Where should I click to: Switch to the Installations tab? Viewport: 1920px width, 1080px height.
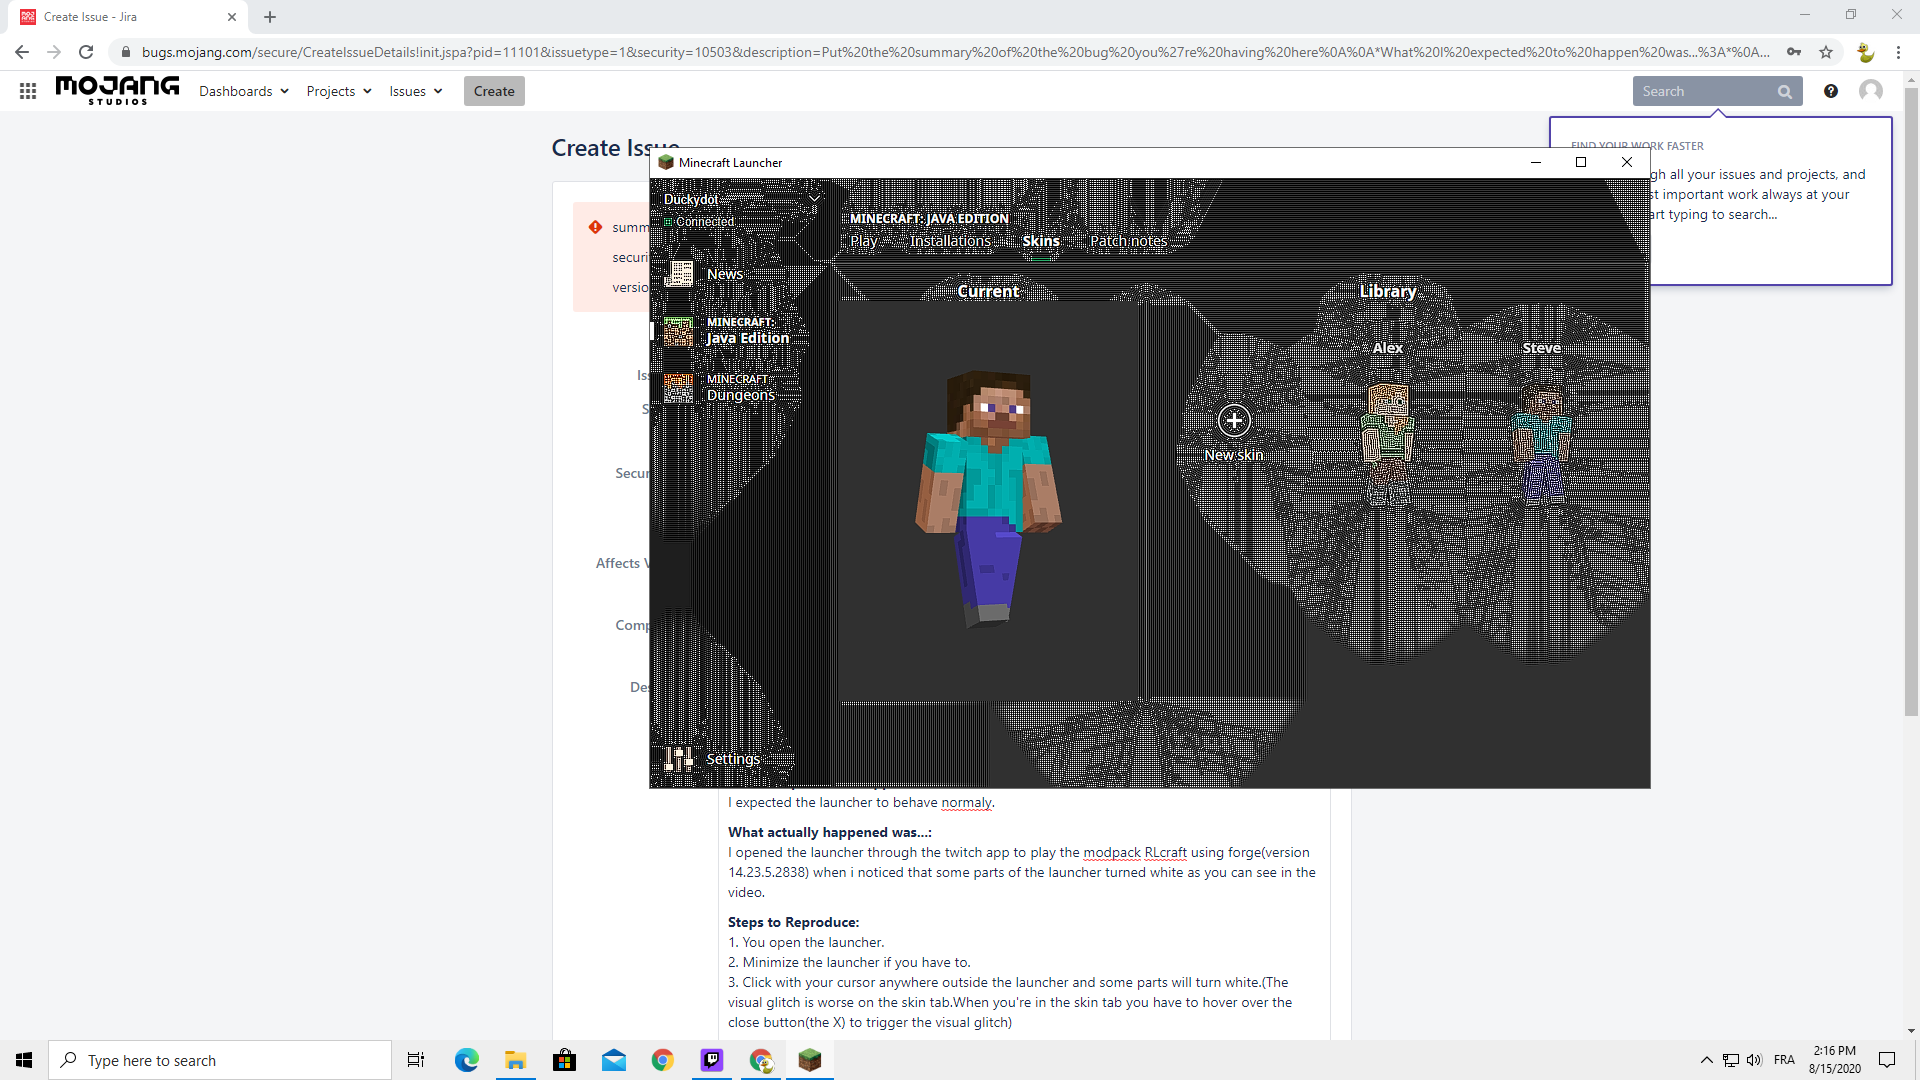pos(950,241)
